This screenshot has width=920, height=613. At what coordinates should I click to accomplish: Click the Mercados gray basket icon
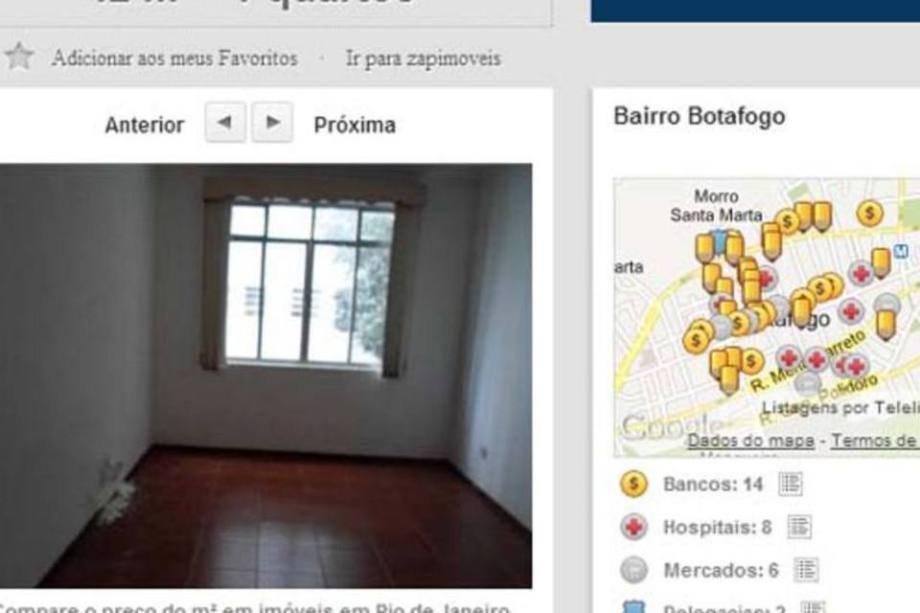coord(634,570)
